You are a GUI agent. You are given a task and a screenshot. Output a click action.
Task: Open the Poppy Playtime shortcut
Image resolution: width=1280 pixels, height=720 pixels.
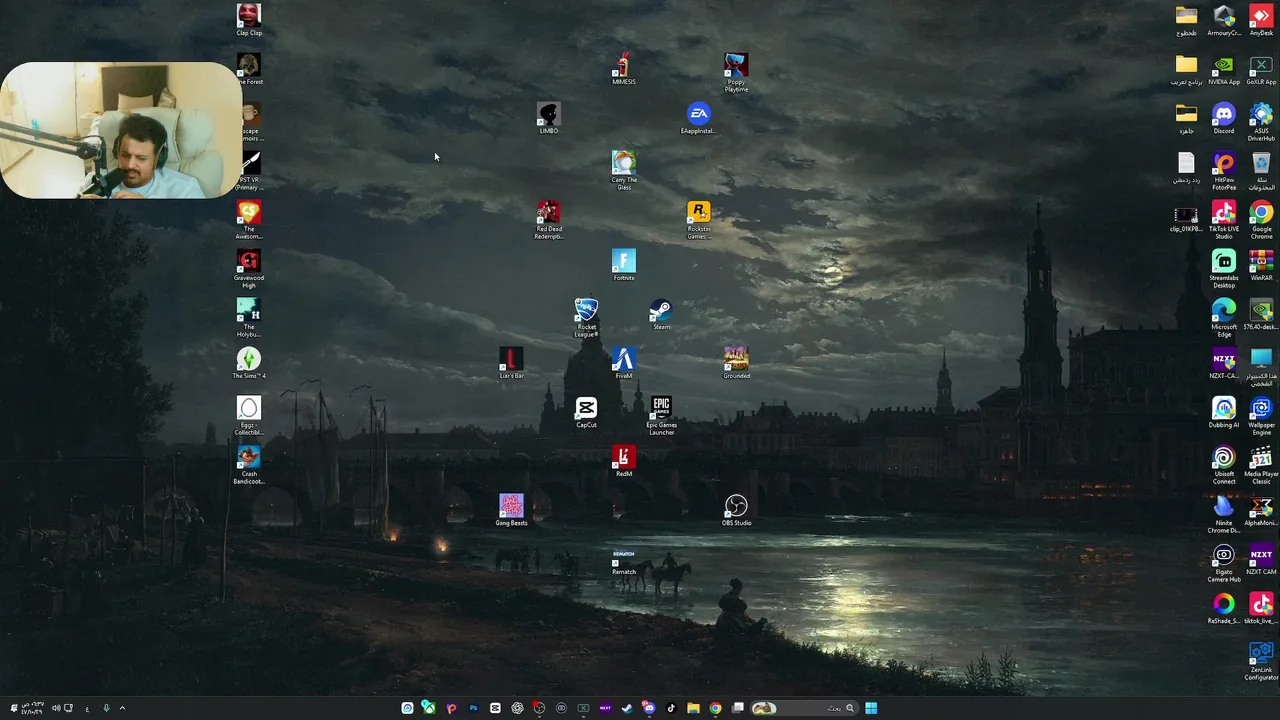(736, 72)
